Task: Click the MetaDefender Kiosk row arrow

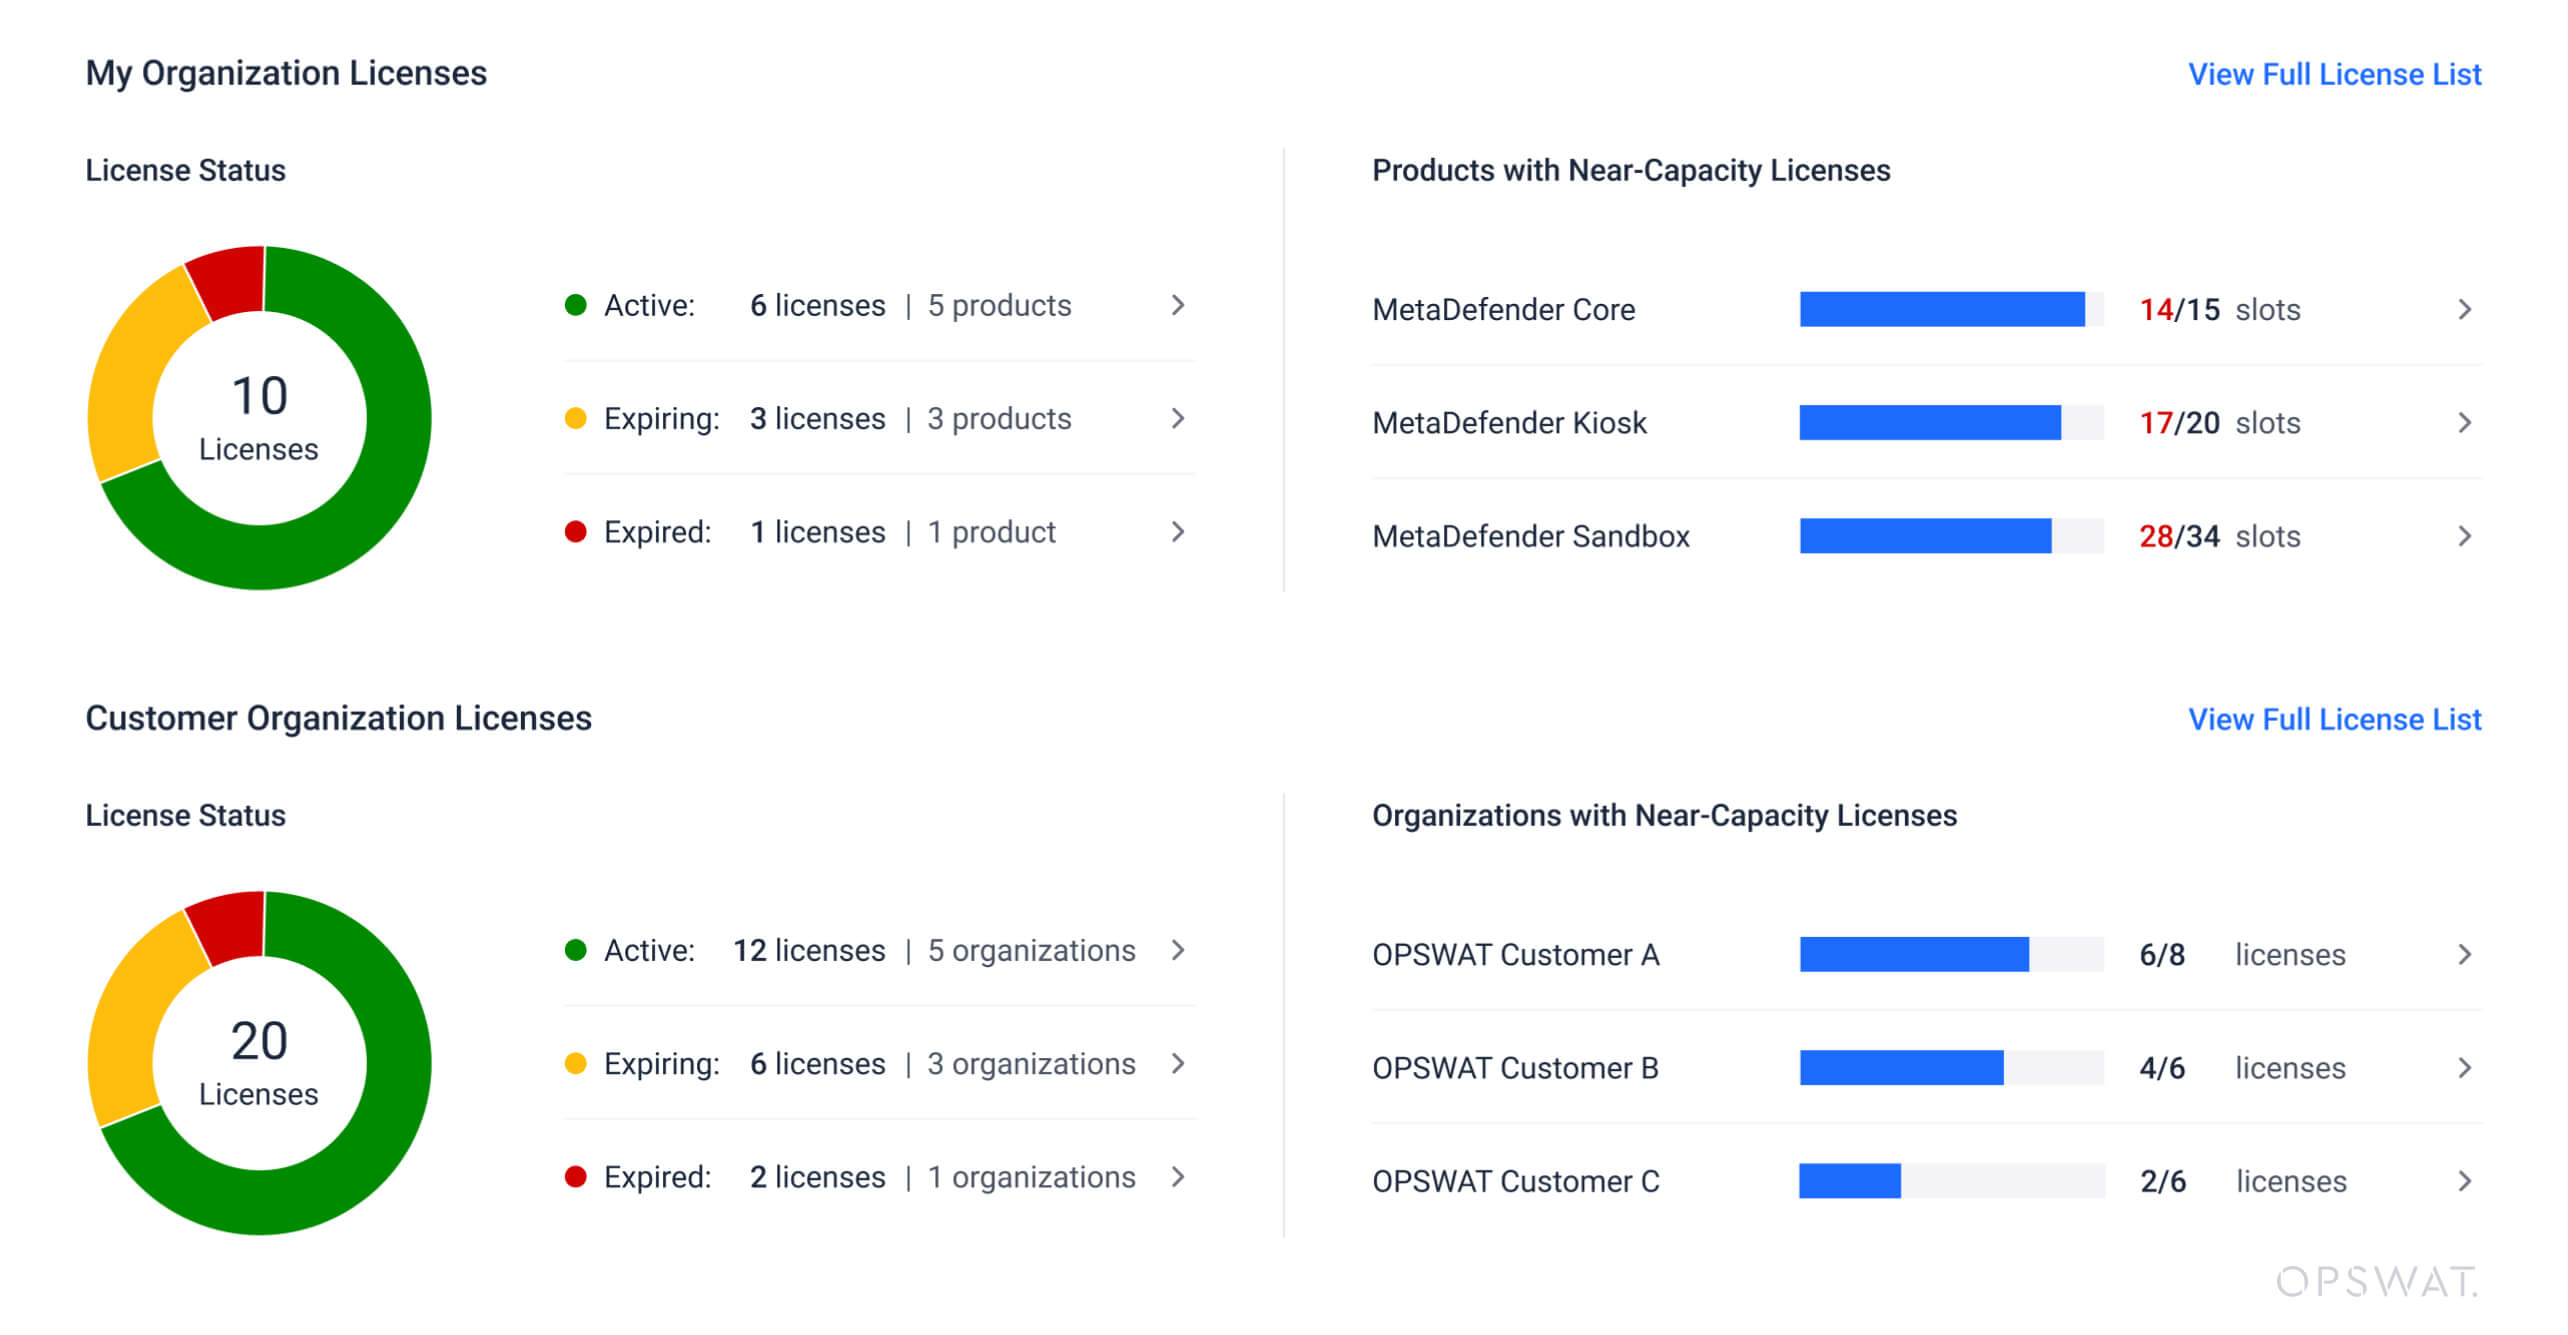Action: click(2464, 423)
